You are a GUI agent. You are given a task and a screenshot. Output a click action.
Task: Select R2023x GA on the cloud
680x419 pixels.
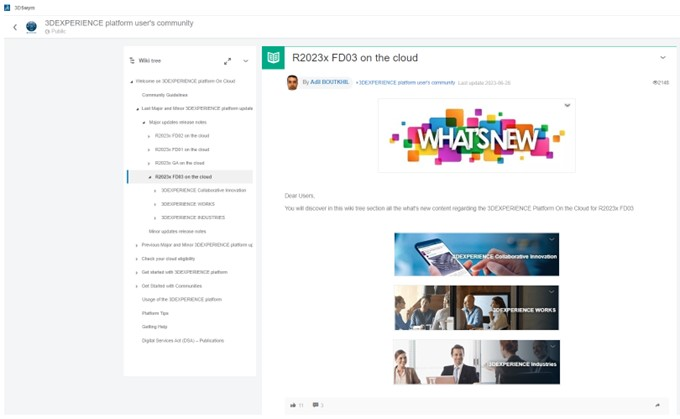(x=180, y=163)
